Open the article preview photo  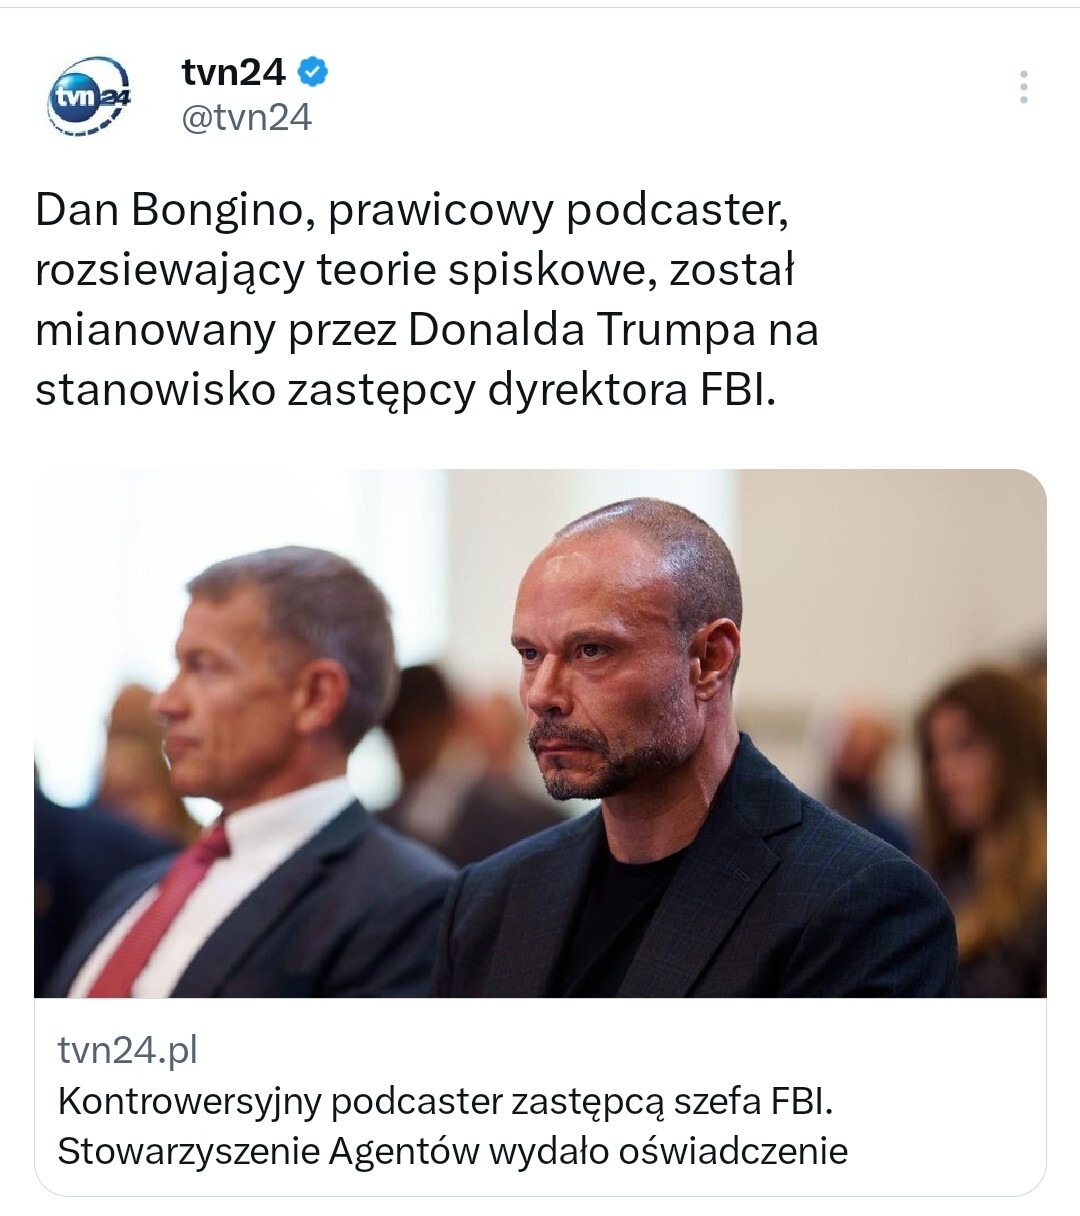(x=540, y=733)
